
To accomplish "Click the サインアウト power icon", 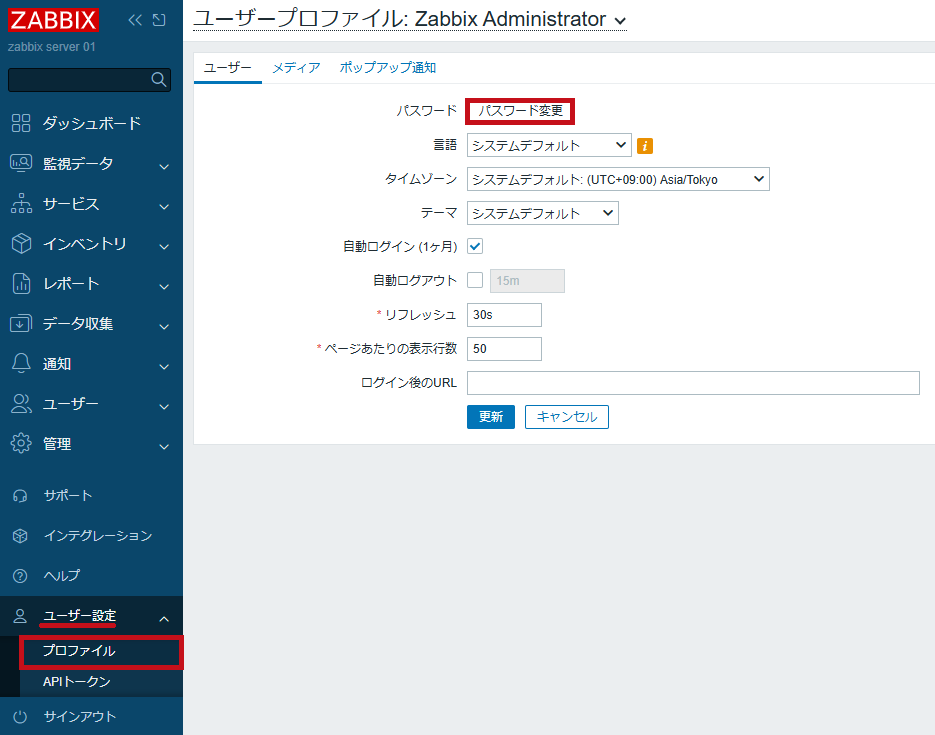I will coord(20,717).
